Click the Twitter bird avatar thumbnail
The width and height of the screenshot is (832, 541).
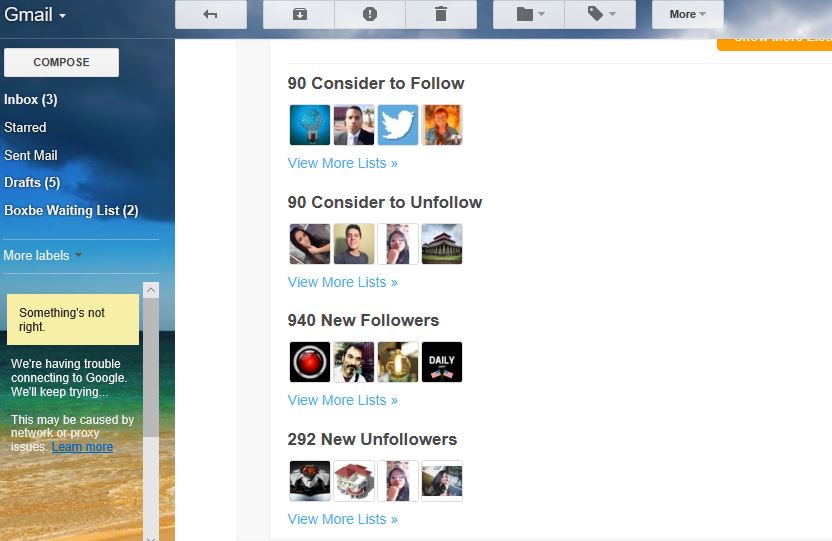pyautogui.click(x=398, y=125)
